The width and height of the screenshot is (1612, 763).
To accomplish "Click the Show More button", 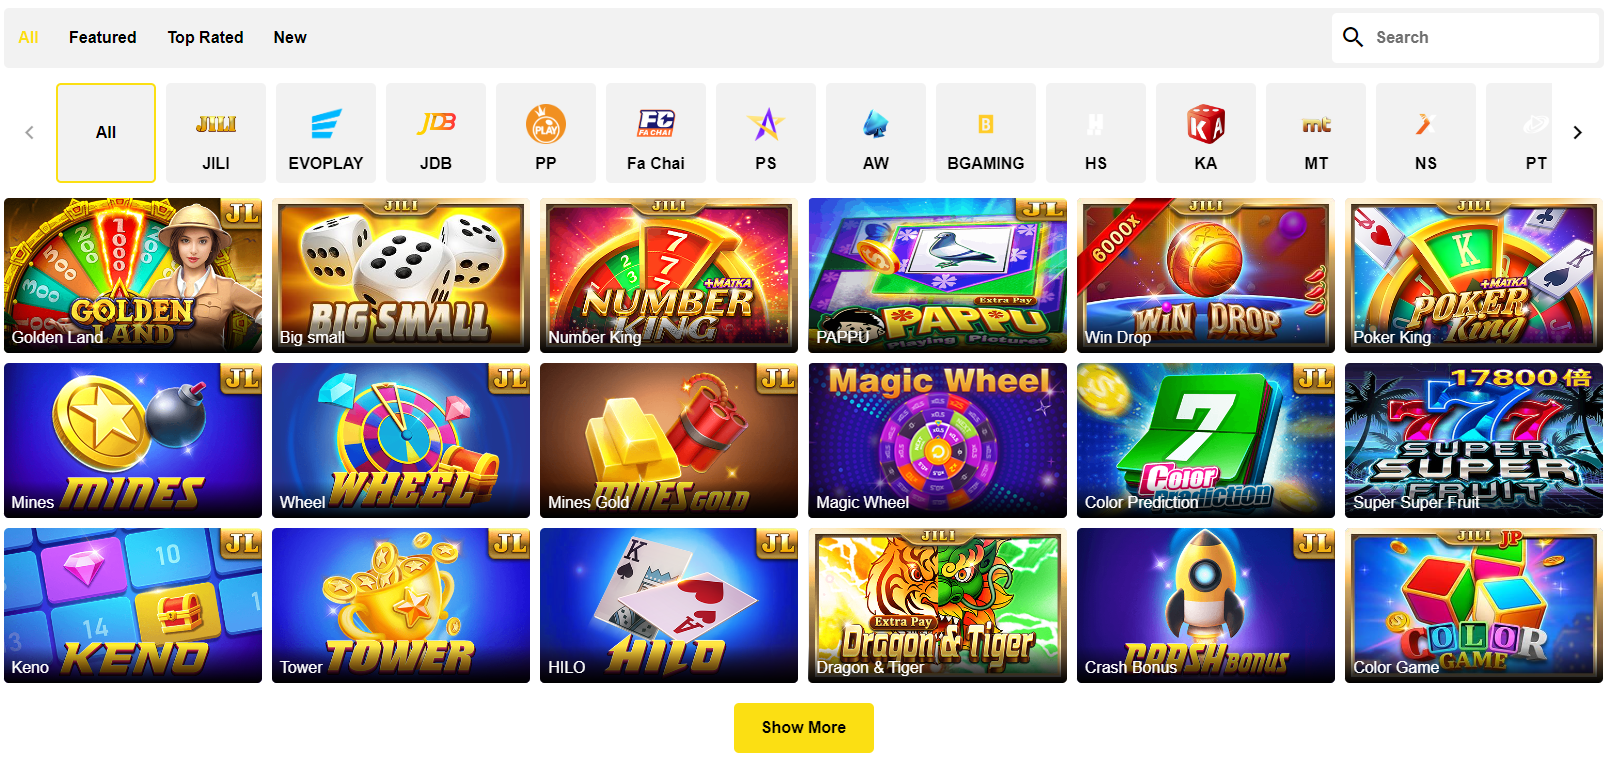I will 804,728.
